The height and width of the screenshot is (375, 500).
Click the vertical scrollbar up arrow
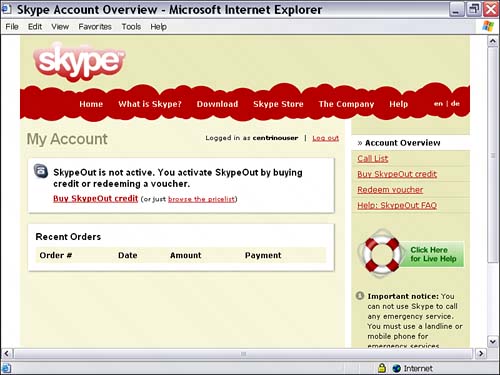tap(493, 41)
